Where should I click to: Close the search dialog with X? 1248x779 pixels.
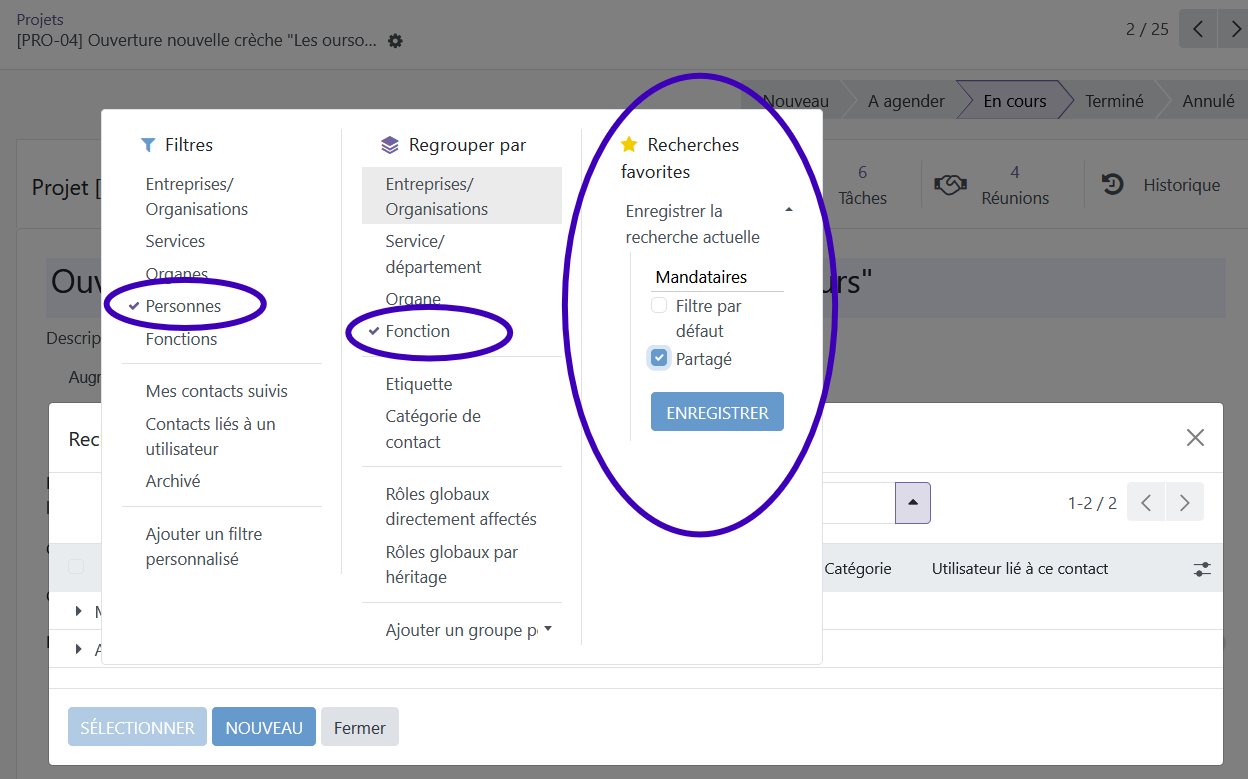pos(1195,437)
